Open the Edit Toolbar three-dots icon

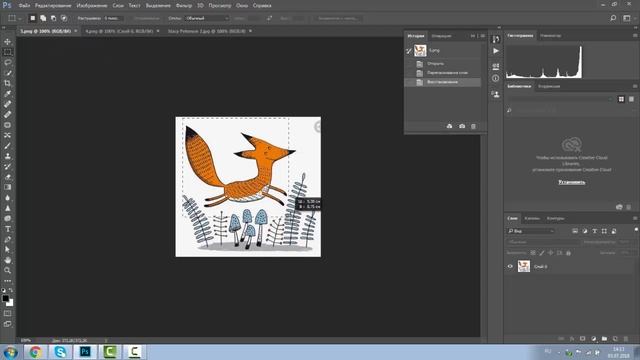[x=7, y=281]
